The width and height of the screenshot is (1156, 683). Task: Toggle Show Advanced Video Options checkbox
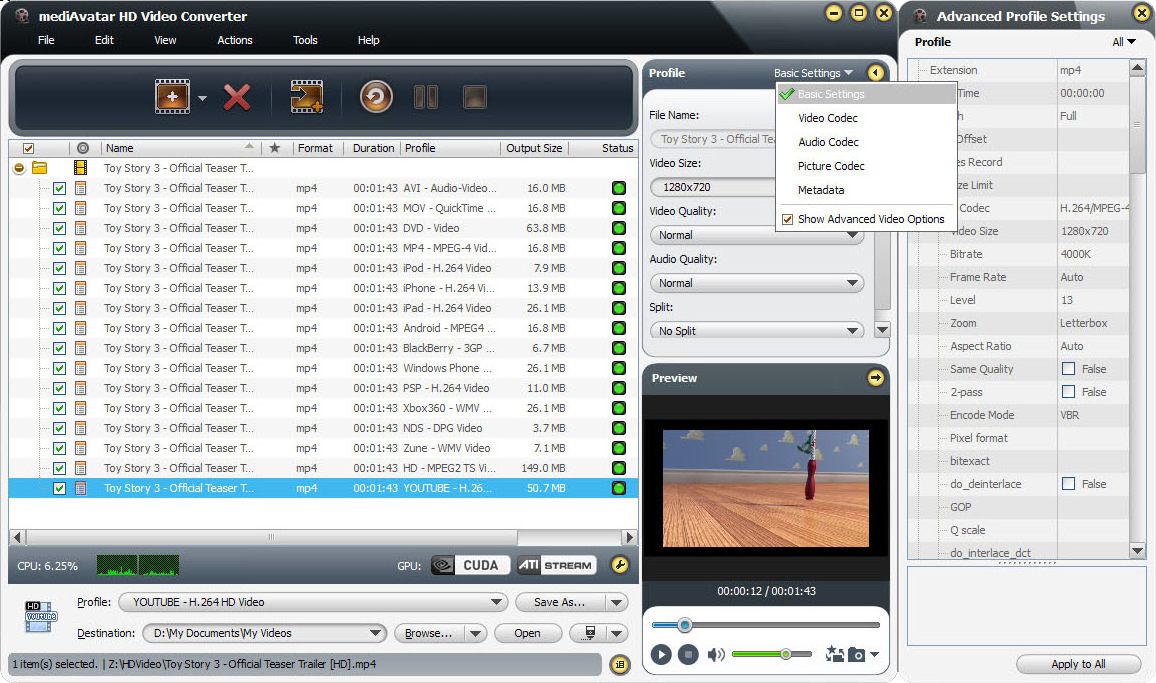[787, 219]
